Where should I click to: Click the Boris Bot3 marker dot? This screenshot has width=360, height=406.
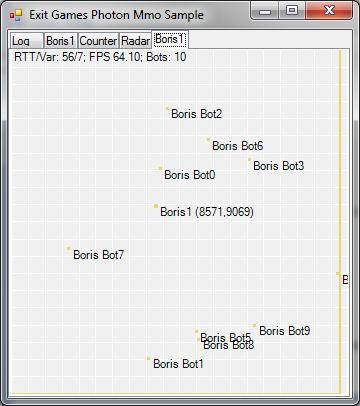[x=249, y=160]
